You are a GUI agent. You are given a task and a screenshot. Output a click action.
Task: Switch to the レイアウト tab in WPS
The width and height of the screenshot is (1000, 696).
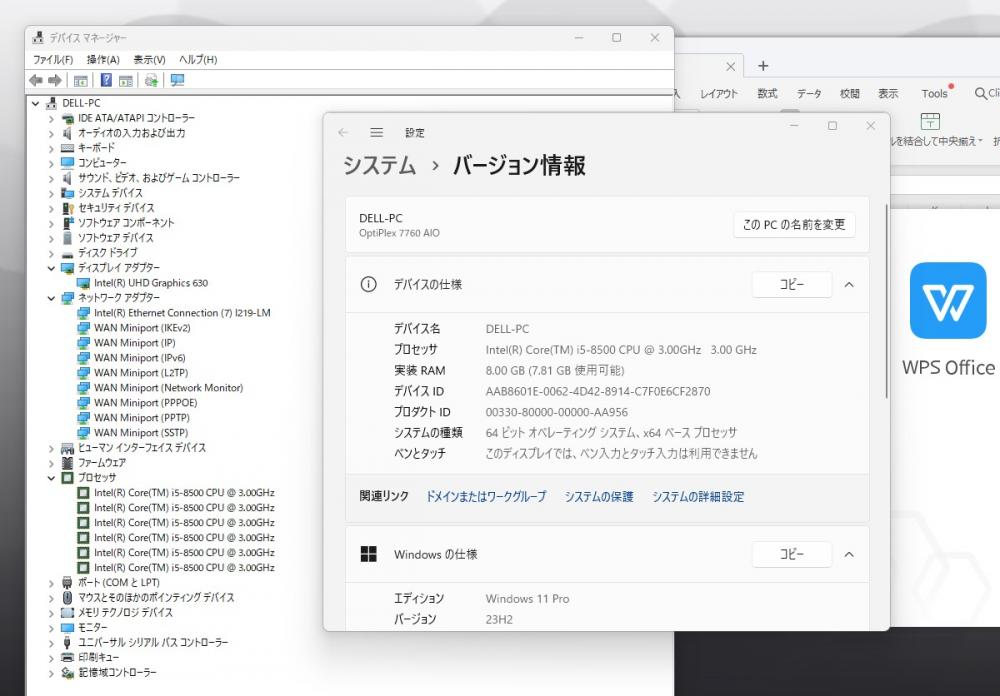(x=718, y=94)
